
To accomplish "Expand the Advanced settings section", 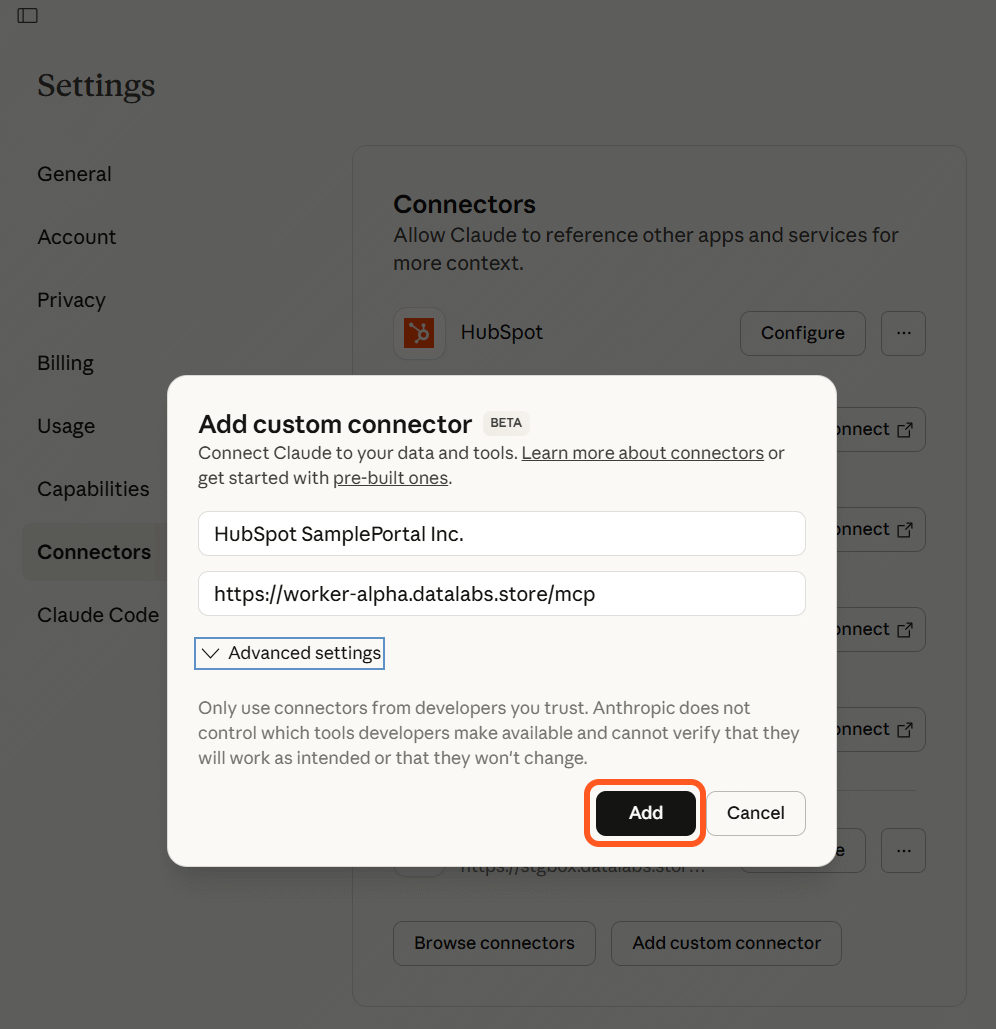I will (289, 653).
